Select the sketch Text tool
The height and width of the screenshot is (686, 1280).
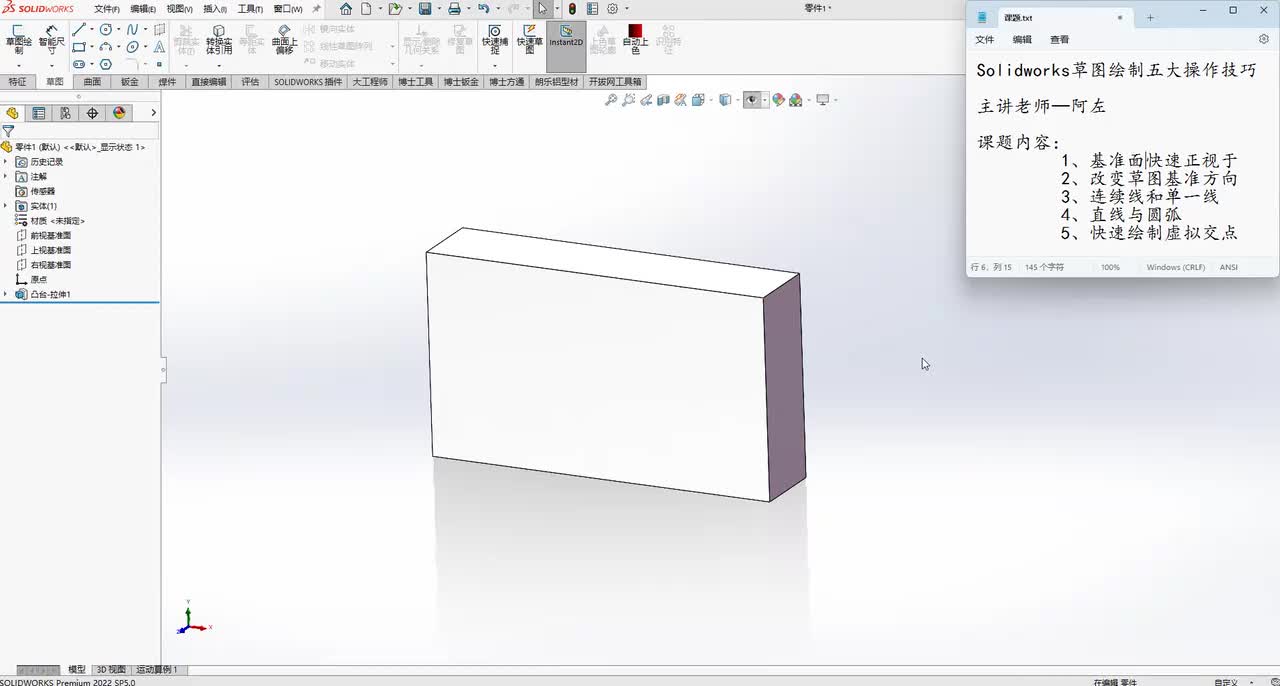(159, 47)
